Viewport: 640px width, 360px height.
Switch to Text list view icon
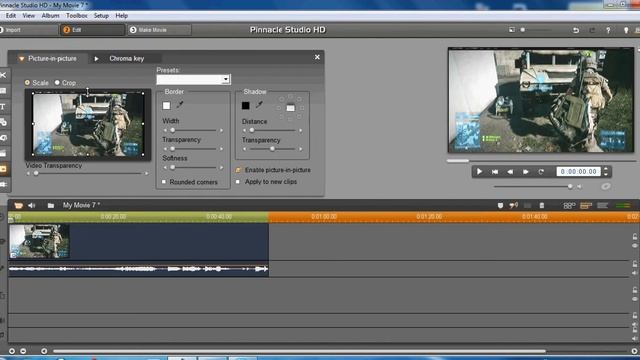point(602,205)
